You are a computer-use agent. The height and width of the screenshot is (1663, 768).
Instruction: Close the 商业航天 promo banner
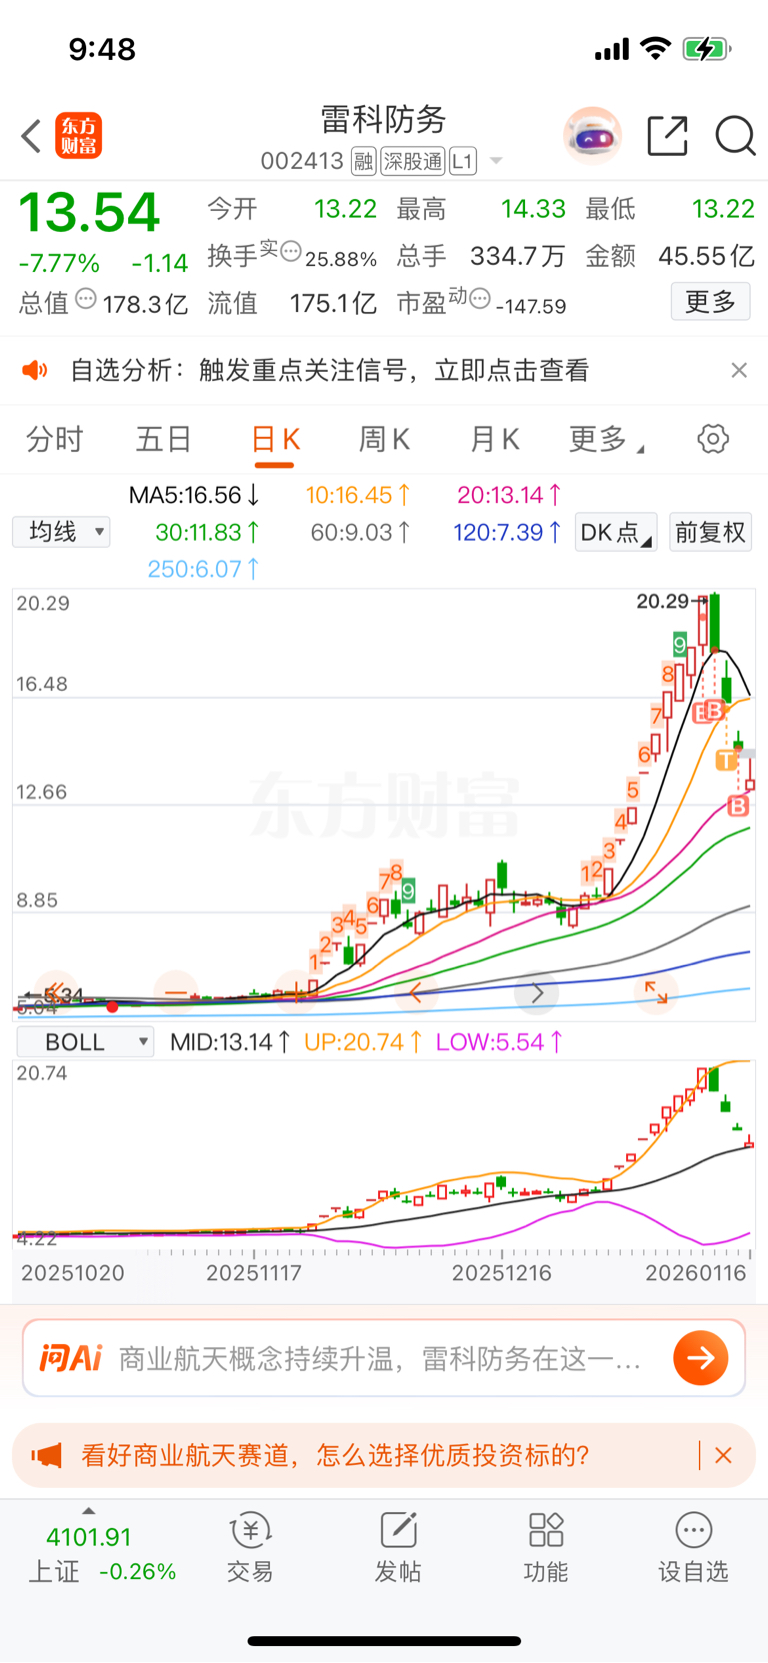click(x=723, y=1455)
